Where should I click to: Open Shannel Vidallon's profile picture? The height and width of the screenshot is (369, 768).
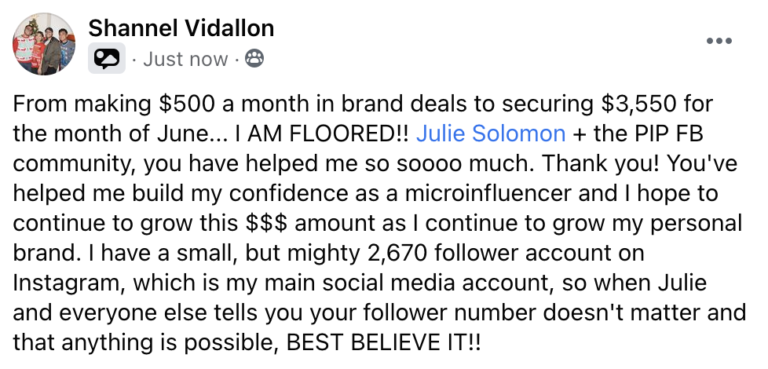tap(44, 44)
